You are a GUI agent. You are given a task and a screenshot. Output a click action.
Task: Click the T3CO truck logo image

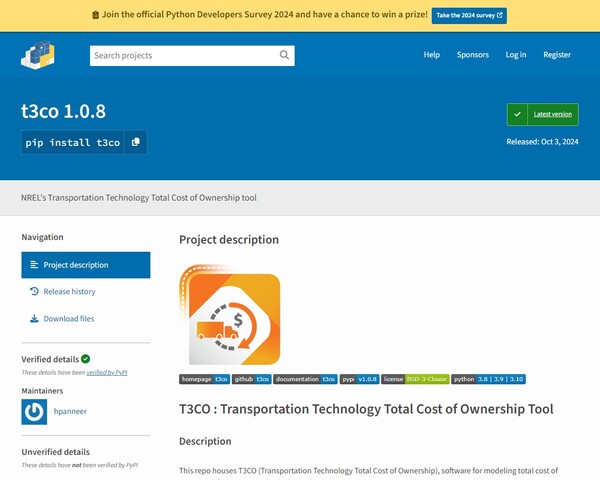click(x=230, y=315)
